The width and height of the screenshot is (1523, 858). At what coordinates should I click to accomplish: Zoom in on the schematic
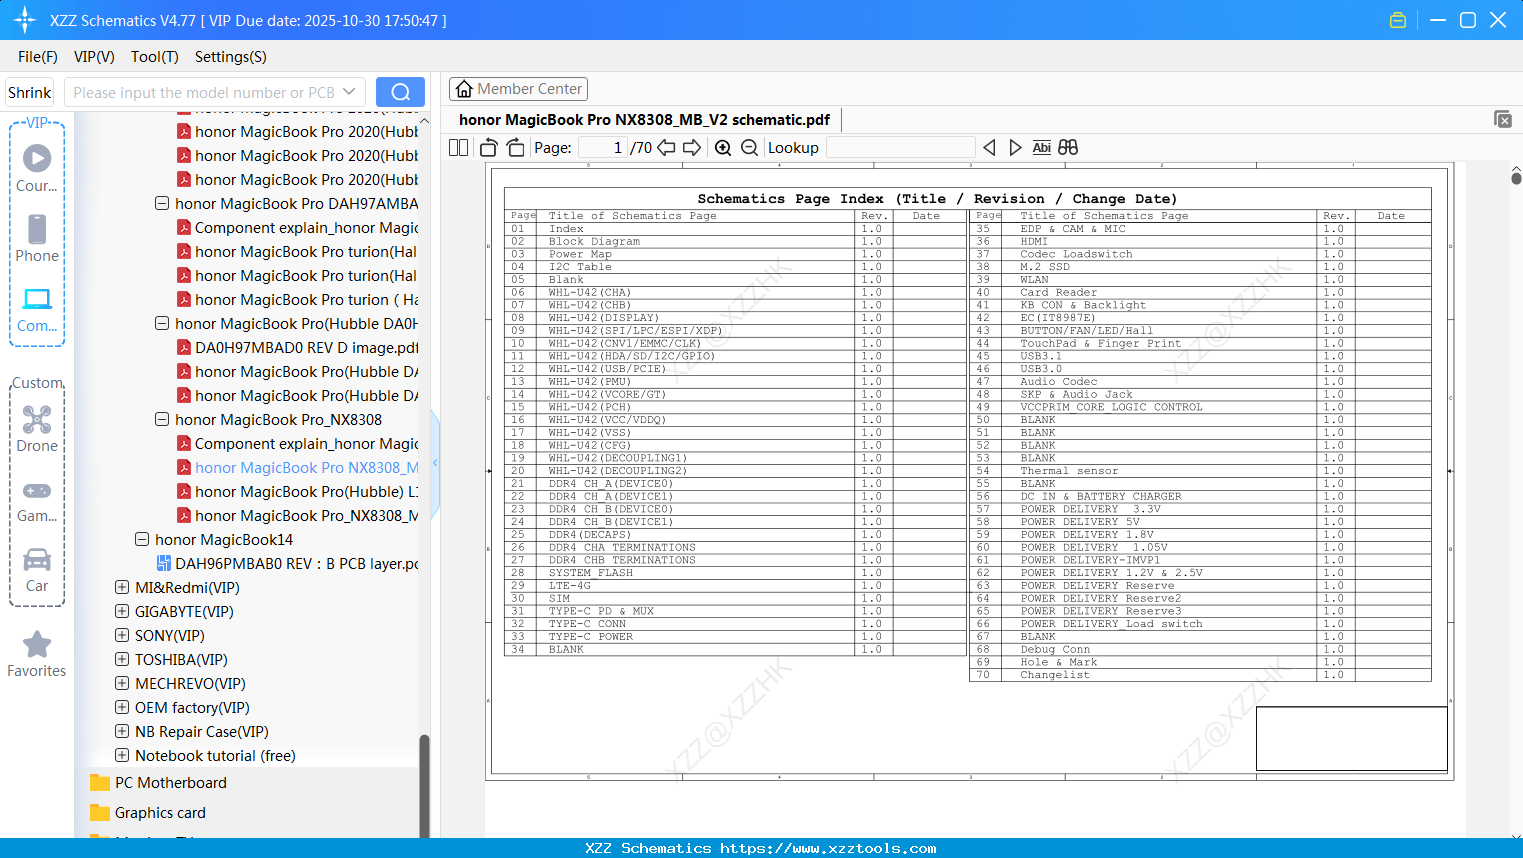pyautogui.click(x=723, y=148)
